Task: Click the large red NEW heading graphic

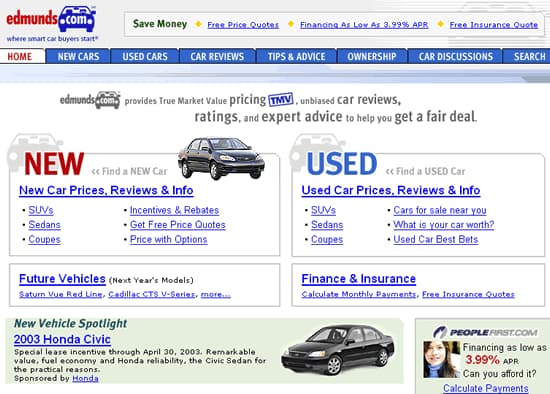Action: click(x=54, y=164)
